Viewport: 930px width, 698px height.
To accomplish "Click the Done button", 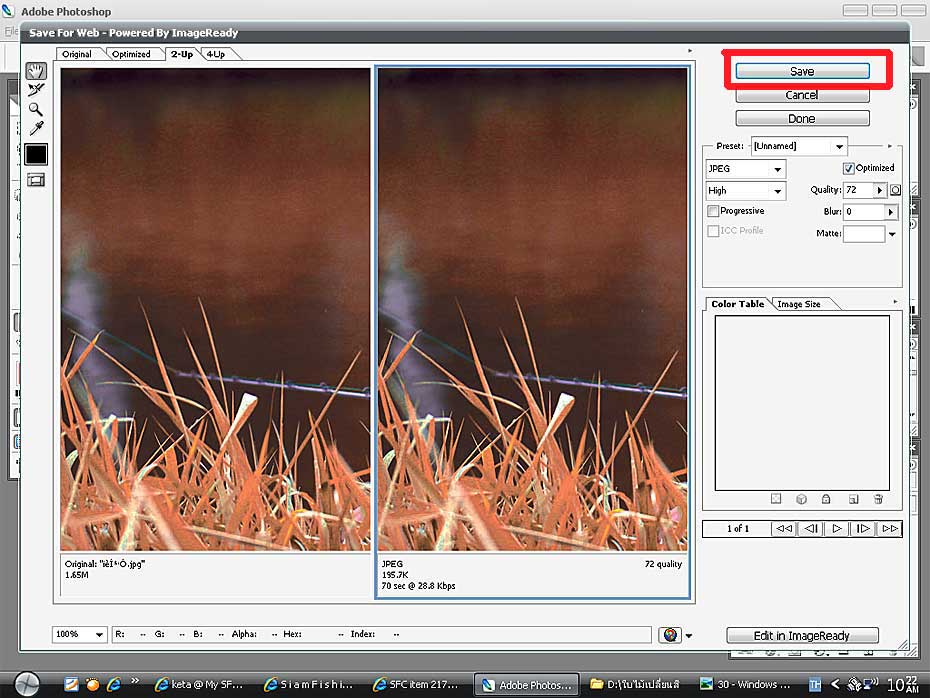I will (802, 119).
